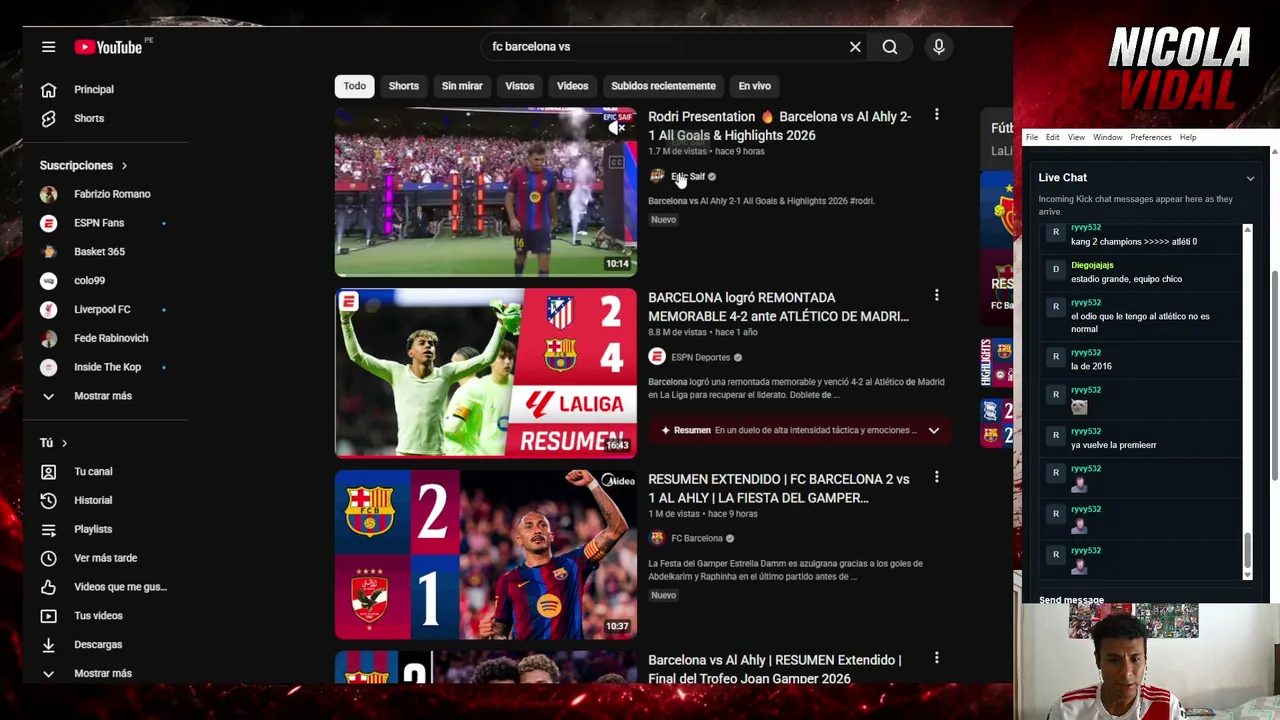Open the Window menu in the chat window
This screenshot has width=1280, height=720.
[x=1108, y=137]
